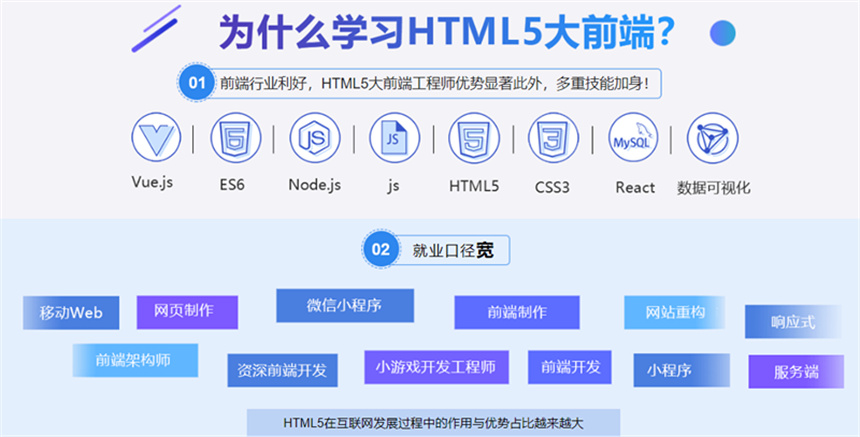Click the Vue.js logo icon

156,138
